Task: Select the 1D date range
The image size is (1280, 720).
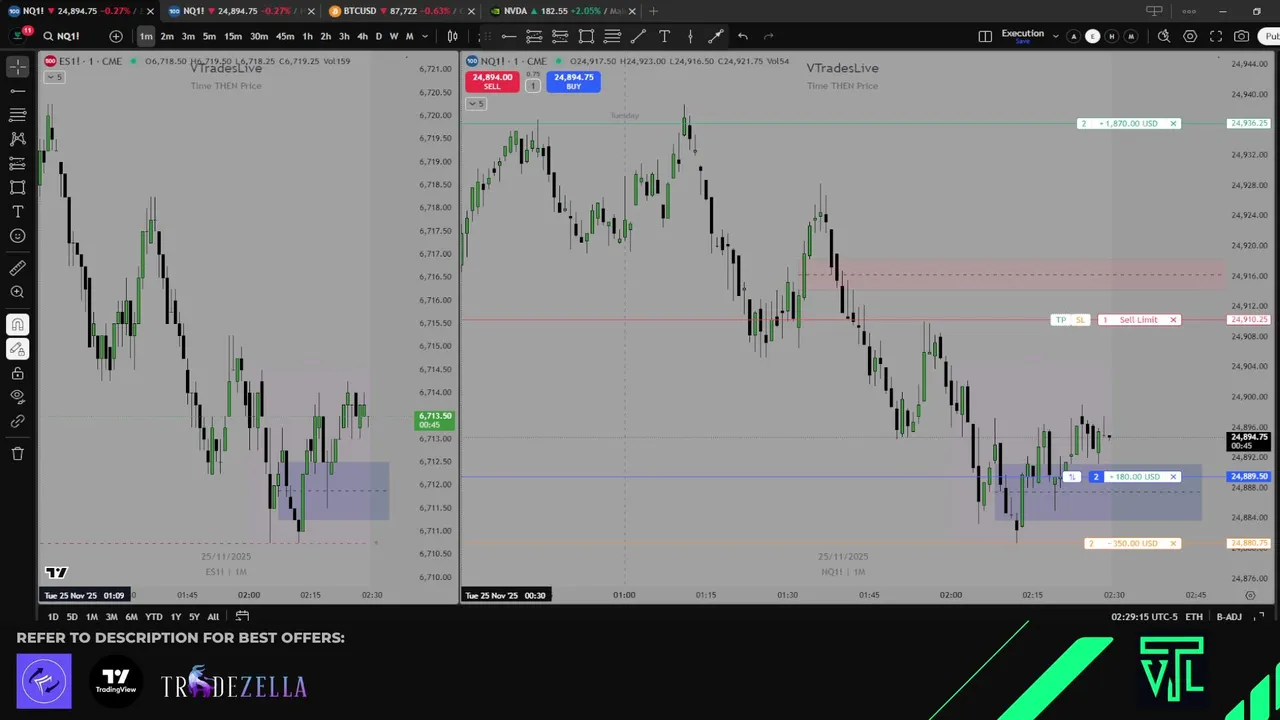Action: click(52, 617)
